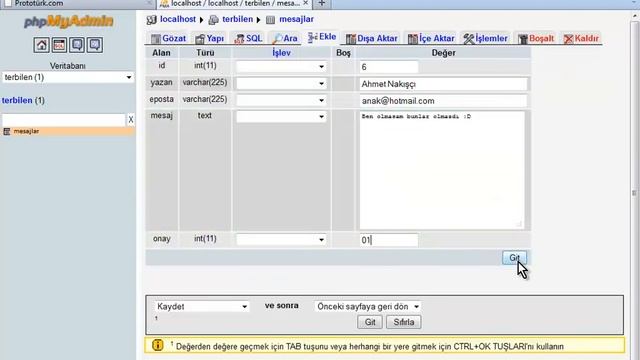Switch to the Prototürk.com browser tab
Image resolution: width=640 pixels, height=360 pixels.
[78, 4]
